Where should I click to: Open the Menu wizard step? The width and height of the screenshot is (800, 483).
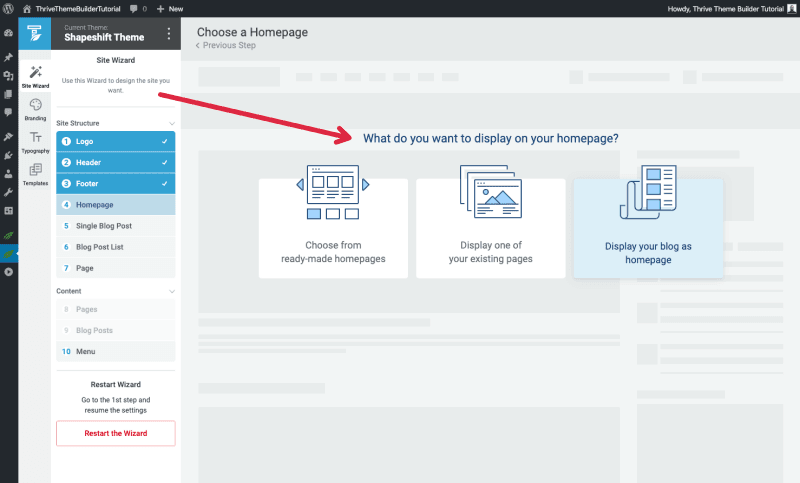pyautogui.click(x=115, y=352)
